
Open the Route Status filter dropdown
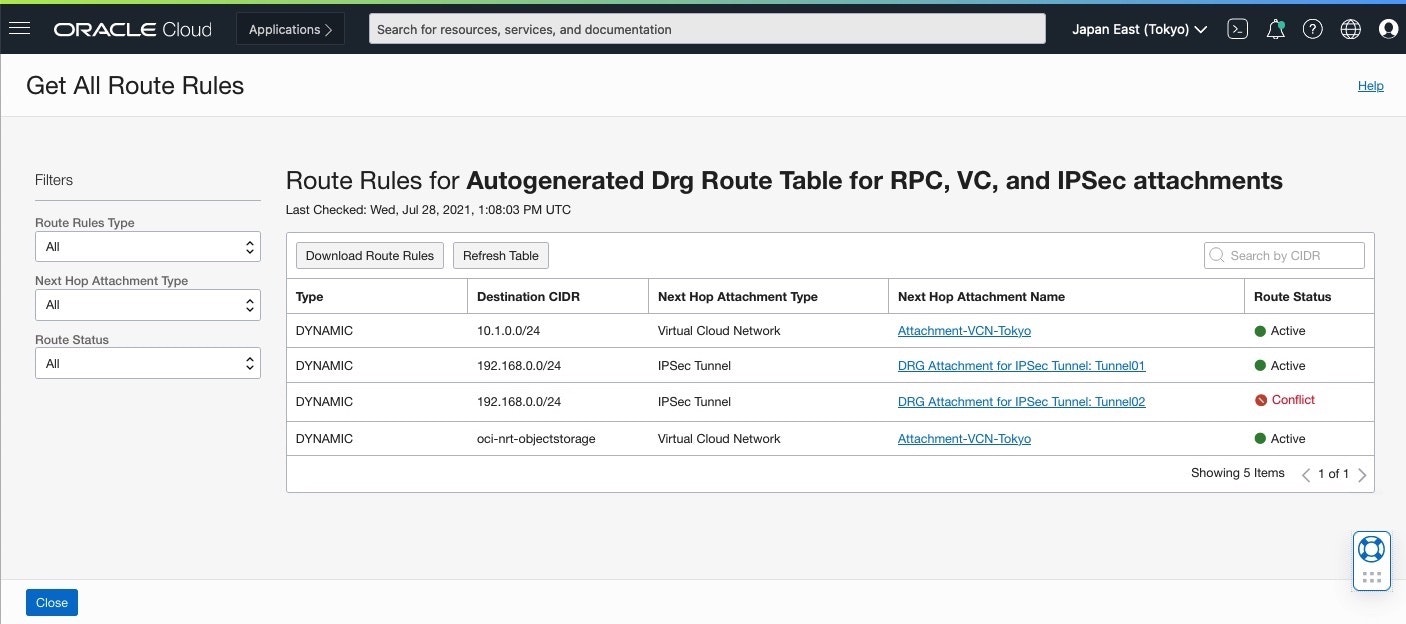(148, 363)
